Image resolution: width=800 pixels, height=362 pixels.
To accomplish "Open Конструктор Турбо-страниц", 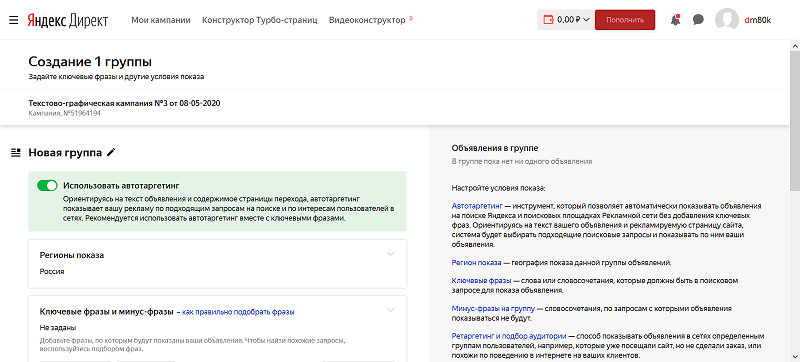I will tap(260, 20).
